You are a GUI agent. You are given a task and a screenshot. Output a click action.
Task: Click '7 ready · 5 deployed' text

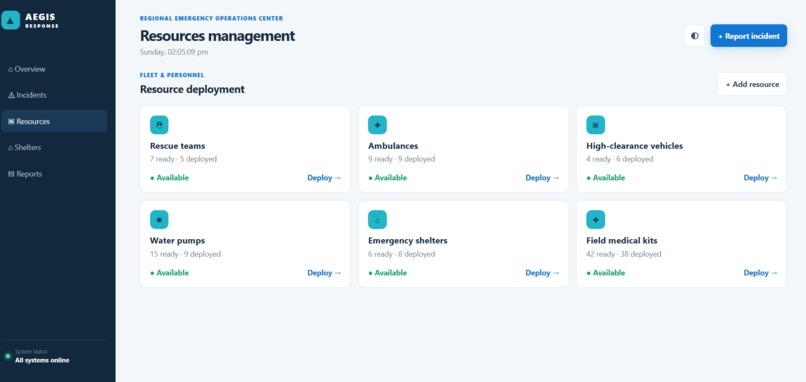[183, 159]
